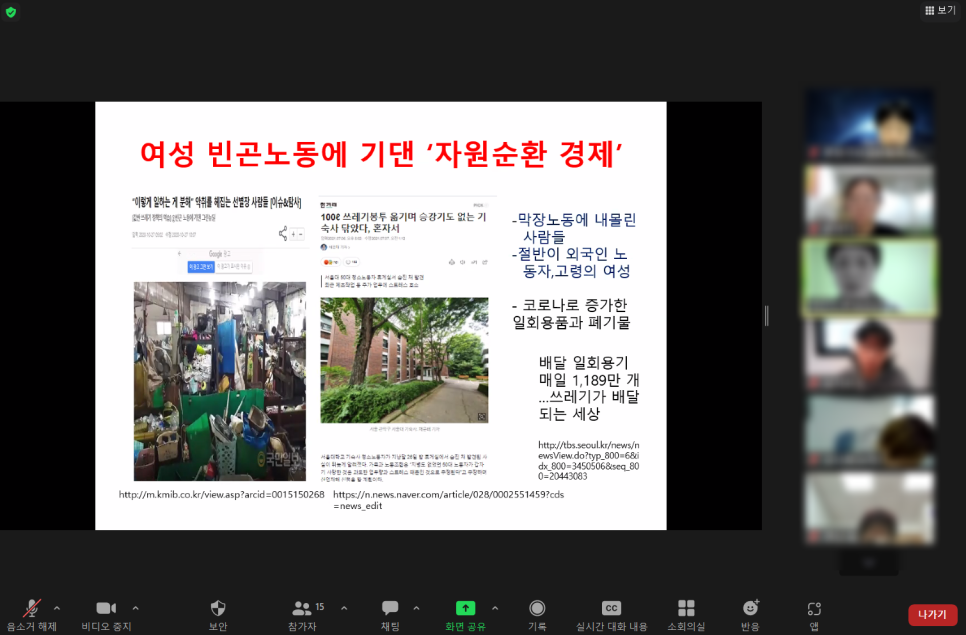Image resolution: width=966 pixels, height=635 pixels.
Task: Click divider handle between slide and video panel
Action: point(766,315)
